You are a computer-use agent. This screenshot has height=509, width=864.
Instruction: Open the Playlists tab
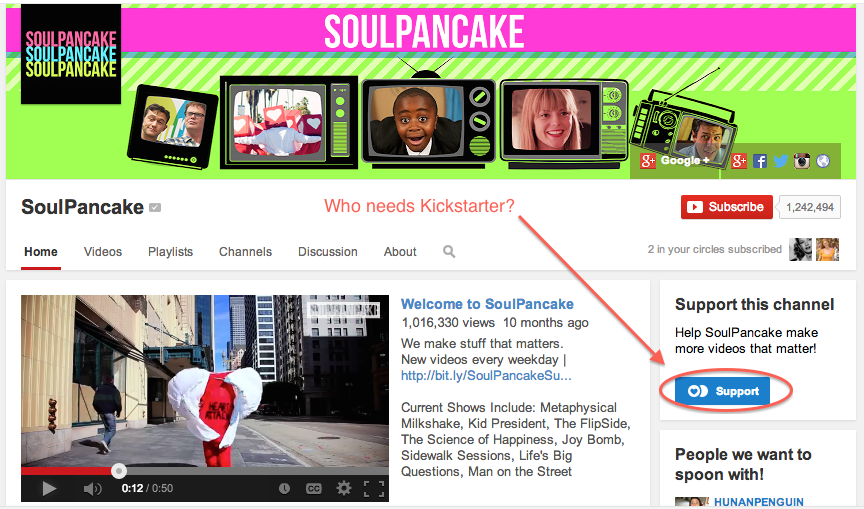point(170,252)
